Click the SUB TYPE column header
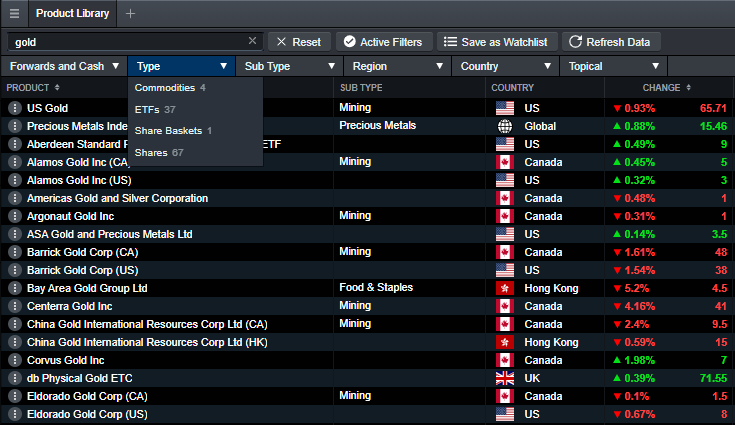The width and height of the screenshot is (735, 425). (x=361, y=88)
